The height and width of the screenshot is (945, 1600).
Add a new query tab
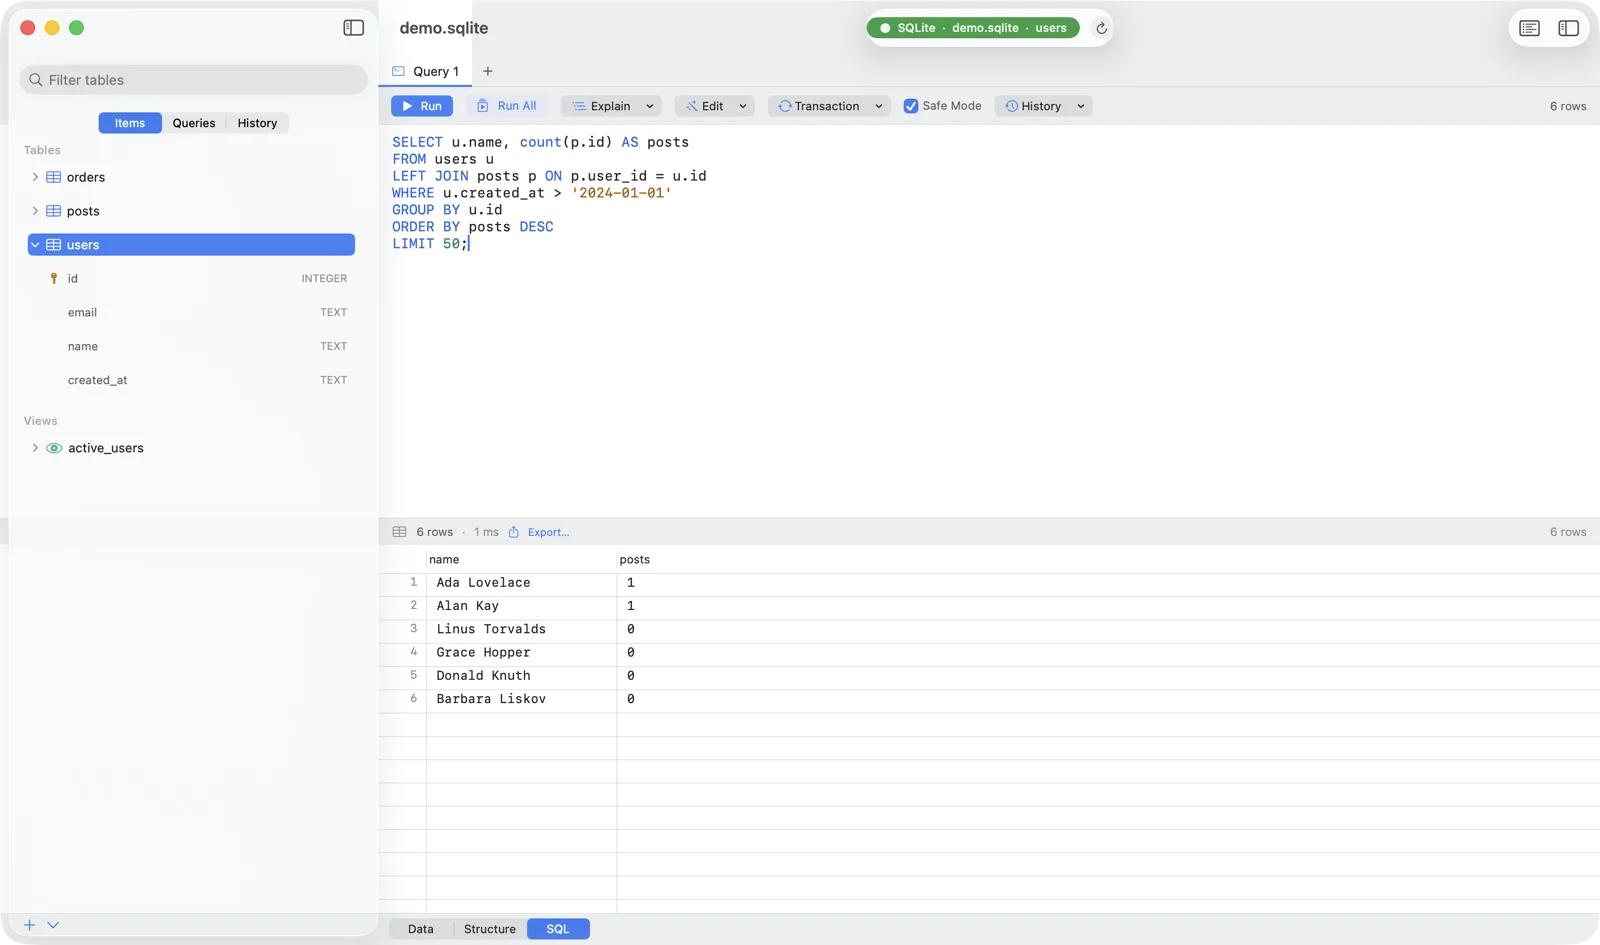click(x=488, y=71)
